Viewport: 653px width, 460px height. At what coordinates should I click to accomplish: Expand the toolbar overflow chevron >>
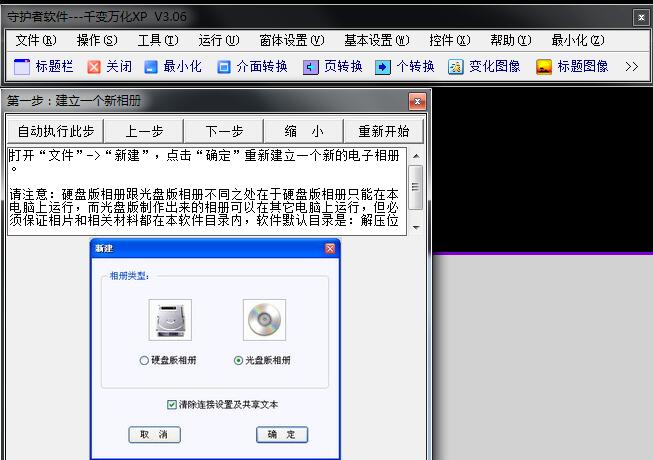point(631,67)
